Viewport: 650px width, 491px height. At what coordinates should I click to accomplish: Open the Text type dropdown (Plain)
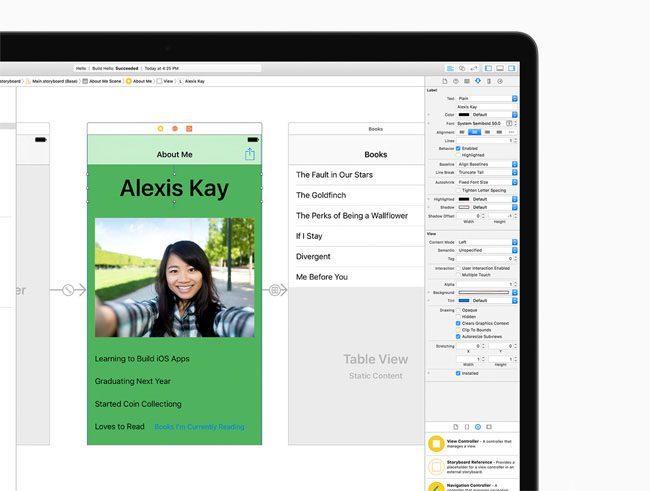[x=487, y=98]
